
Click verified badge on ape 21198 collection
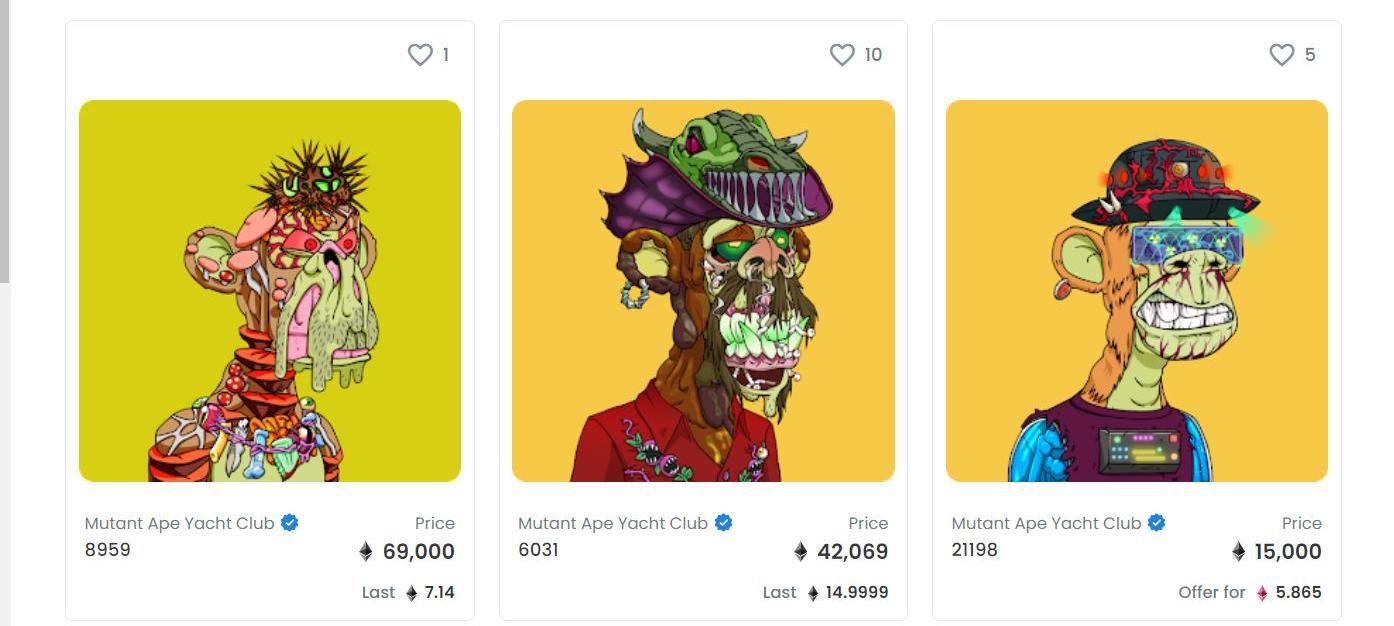(x=1157, y=523)
